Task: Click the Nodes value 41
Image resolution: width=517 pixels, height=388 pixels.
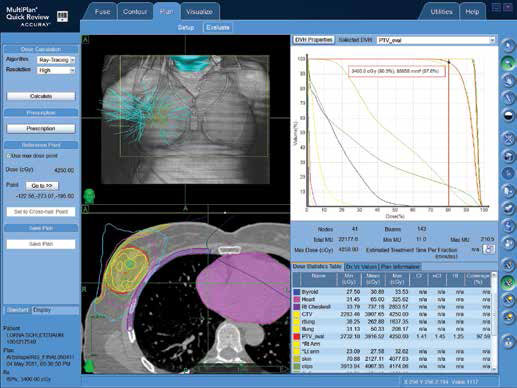Action: pos(355,229)
